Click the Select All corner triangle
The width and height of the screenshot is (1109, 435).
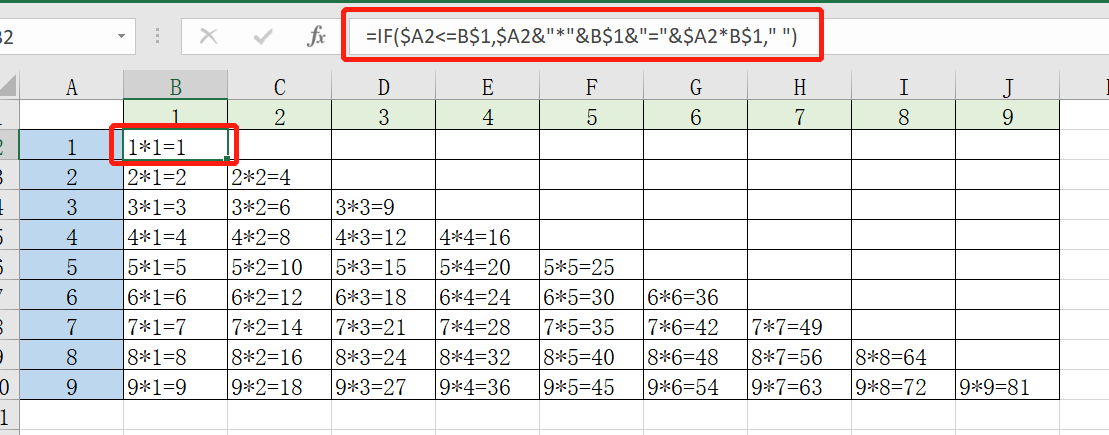(x=8, y=86)
